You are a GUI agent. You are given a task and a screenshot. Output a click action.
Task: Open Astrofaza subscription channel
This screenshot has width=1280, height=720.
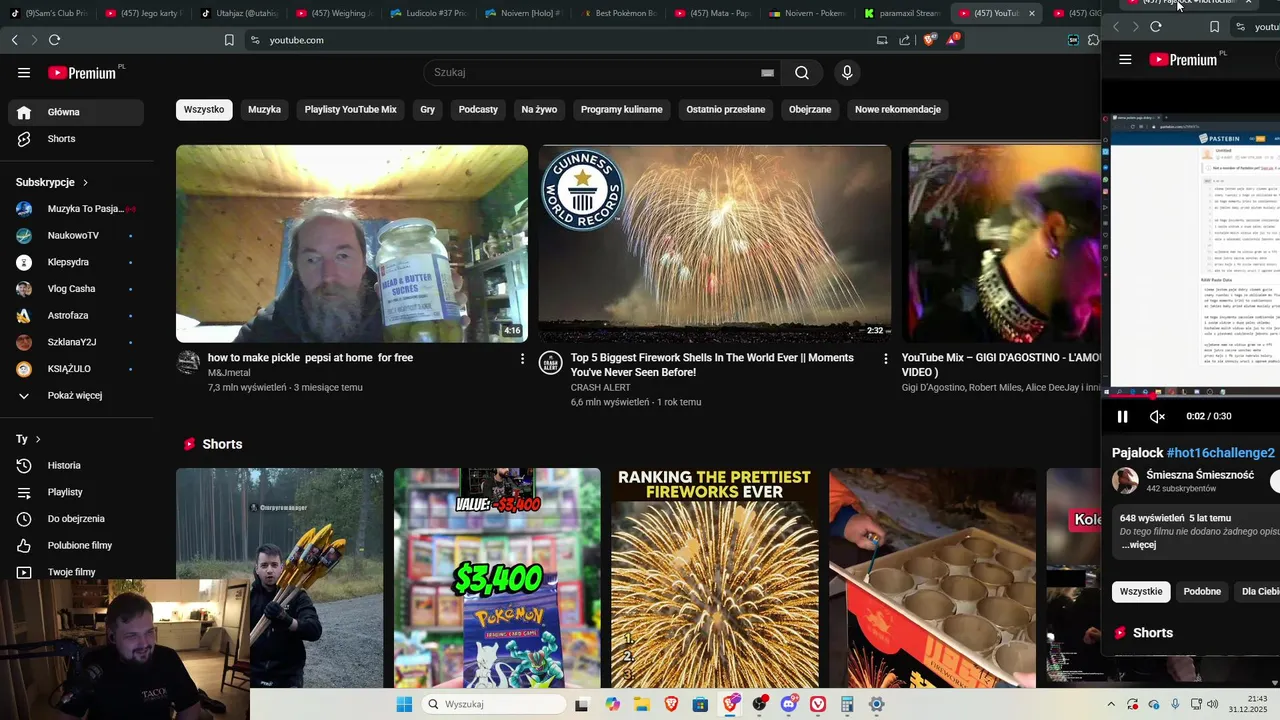click(x=76, y=315)
